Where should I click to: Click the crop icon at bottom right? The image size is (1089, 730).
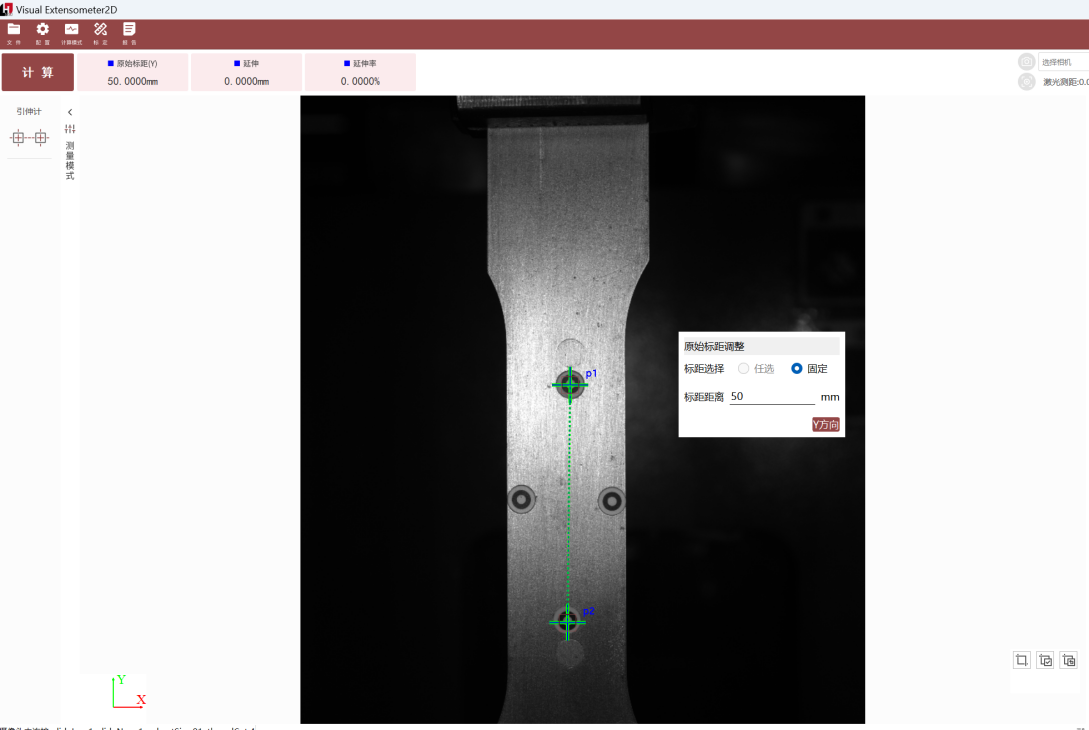1021,660
